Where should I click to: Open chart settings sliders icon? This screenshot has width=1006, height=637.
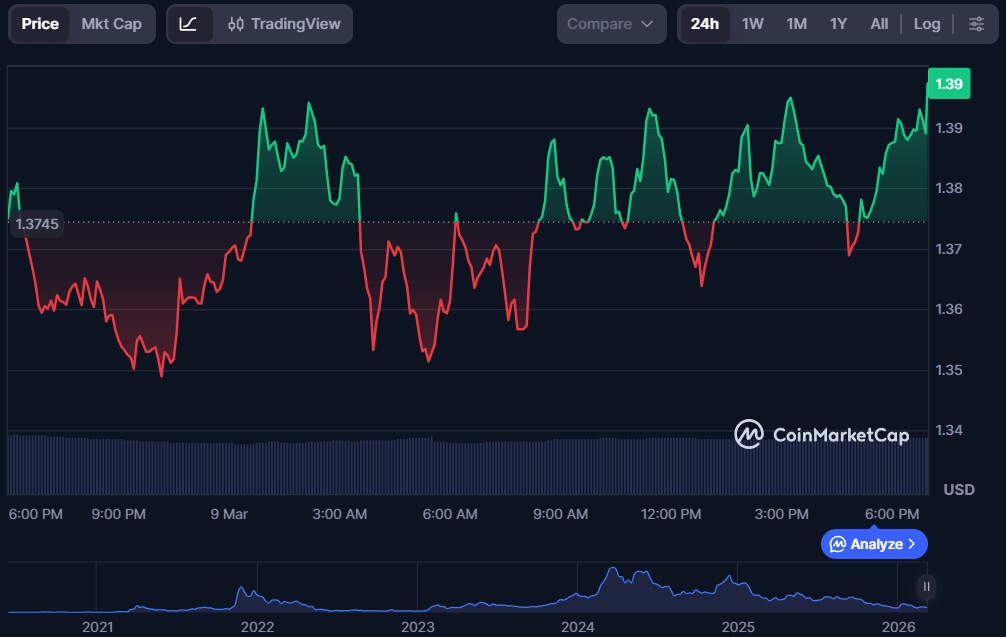pyautogui.click(x=975, y=24)
